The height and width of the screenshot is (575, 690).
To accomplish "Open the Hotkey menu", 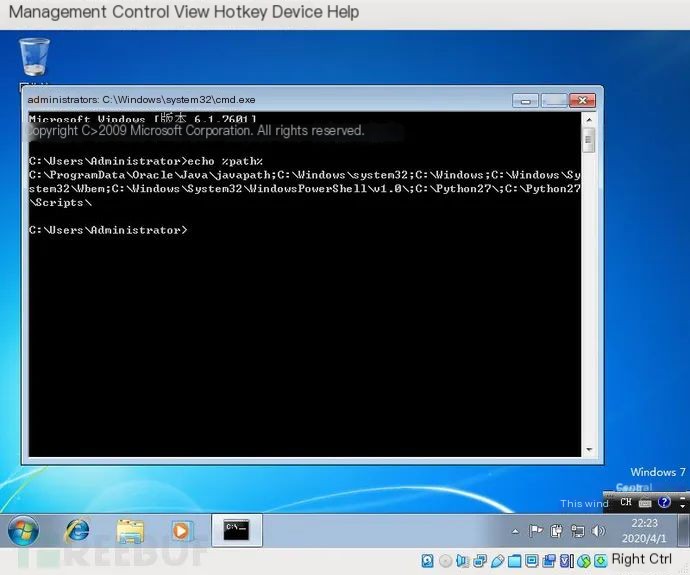I will [x=240, y=12].
